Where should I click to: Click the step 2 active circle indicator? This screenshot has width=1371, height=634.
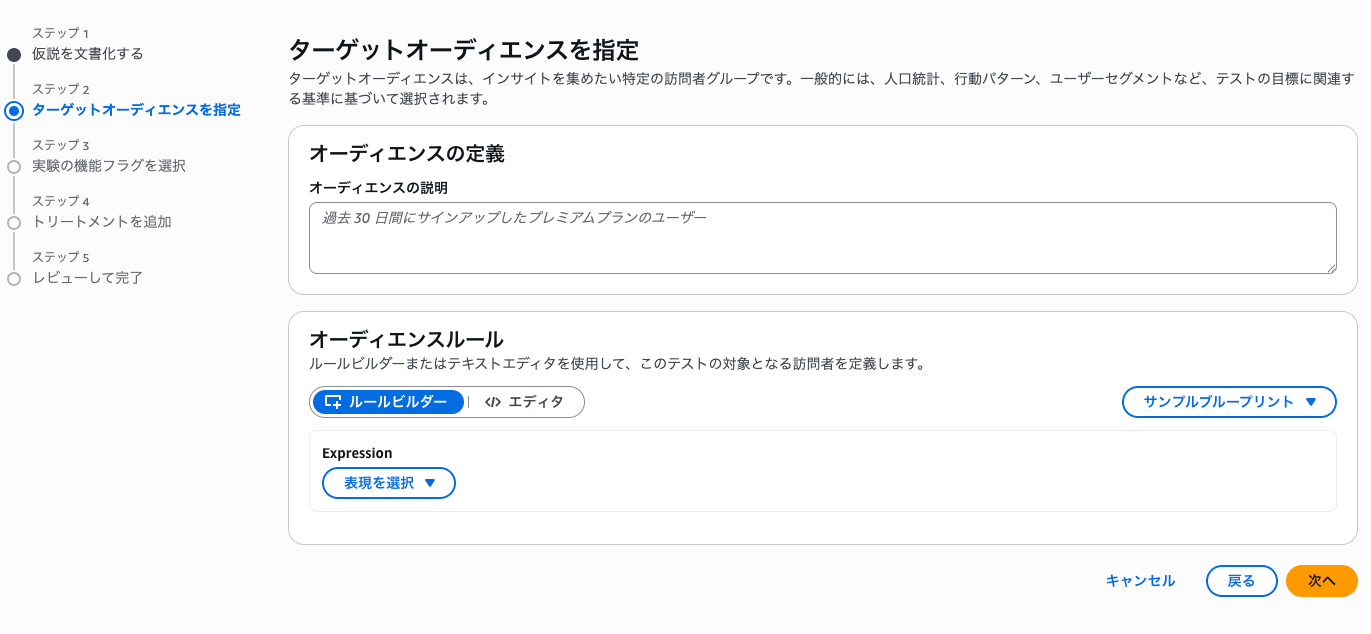coord(14,111)
